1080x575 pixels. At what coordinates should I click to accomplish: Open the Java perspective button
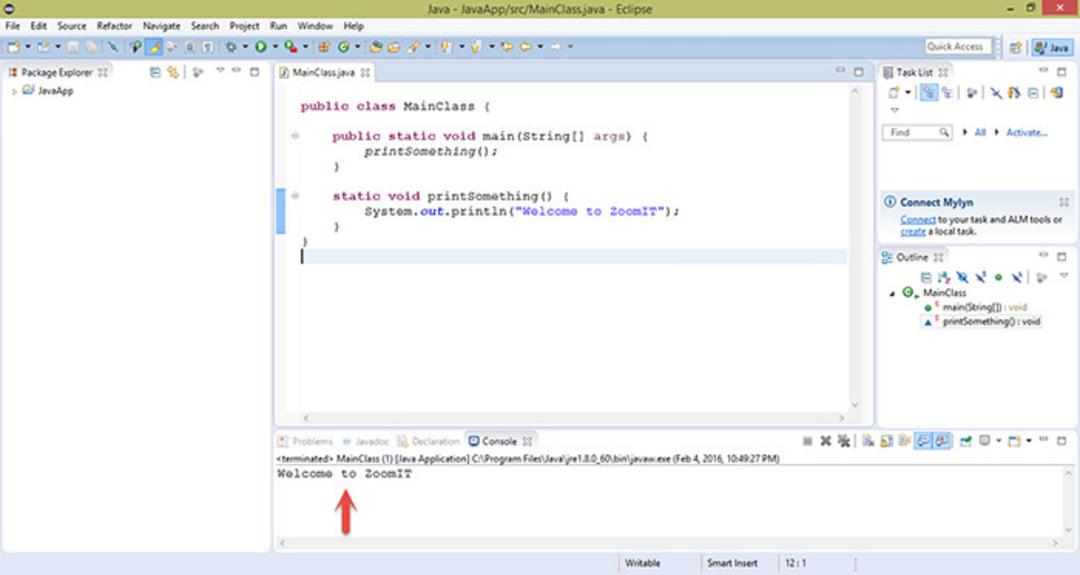1052,48
